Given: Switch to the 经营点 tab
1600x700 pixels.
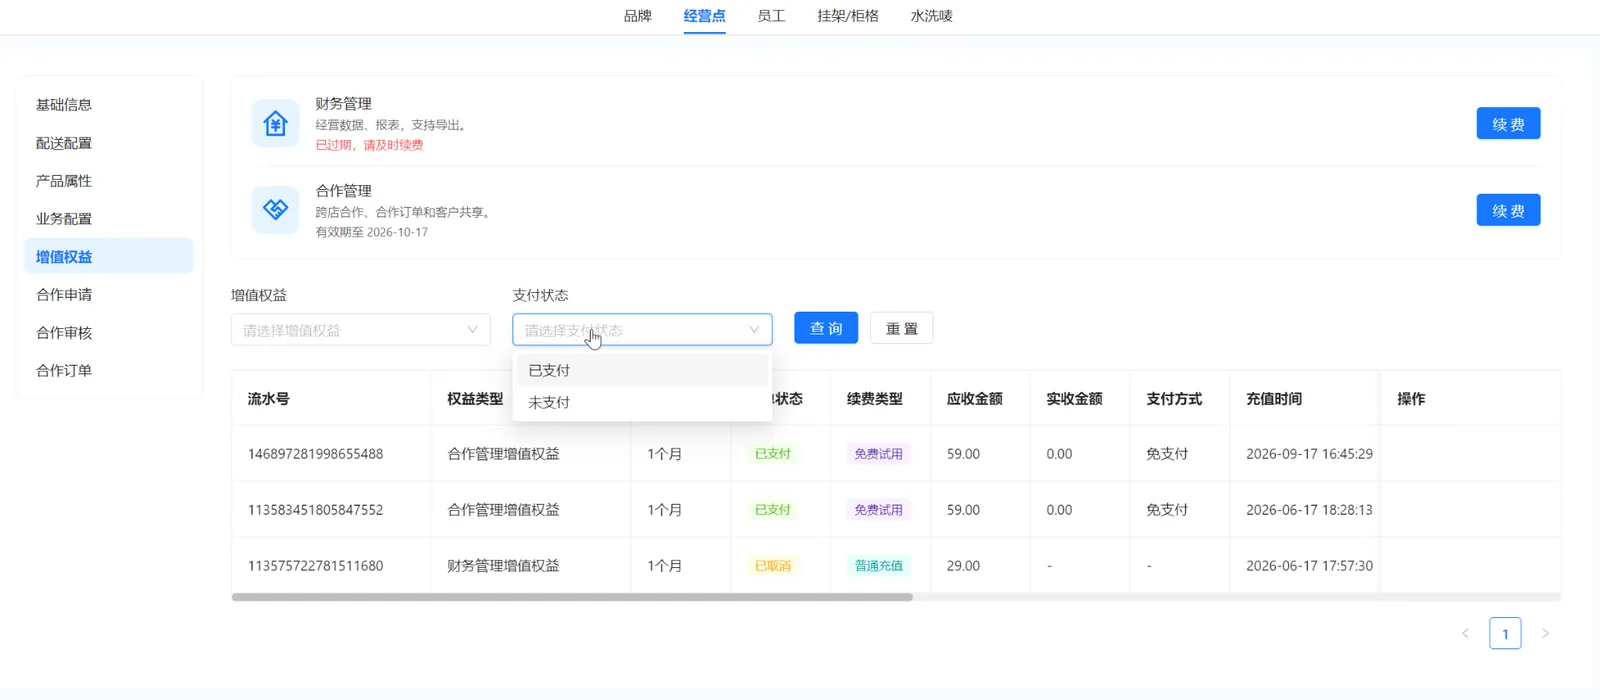Looking at the screenshot, I should pos(705,16).
